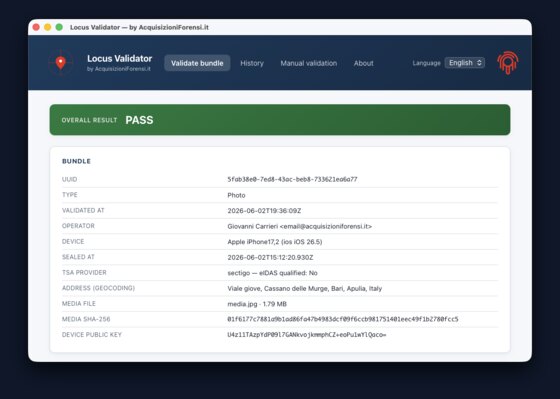Open the Validate bundle tab
560x399 pixels.
click(197, 63)
